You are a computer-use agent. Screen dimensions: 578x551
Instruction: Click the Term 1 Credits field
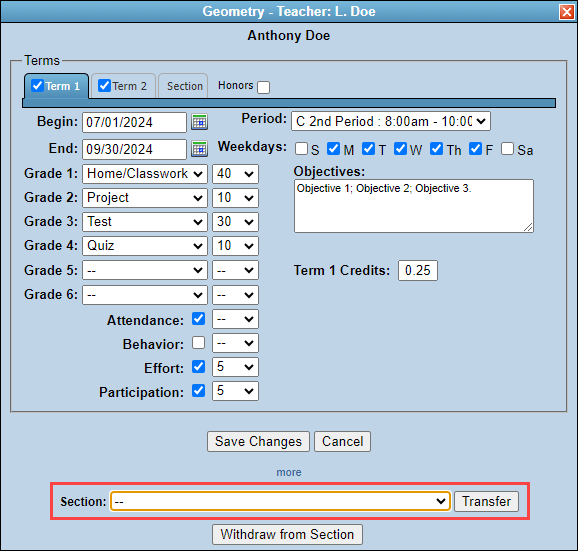(418, 271)
